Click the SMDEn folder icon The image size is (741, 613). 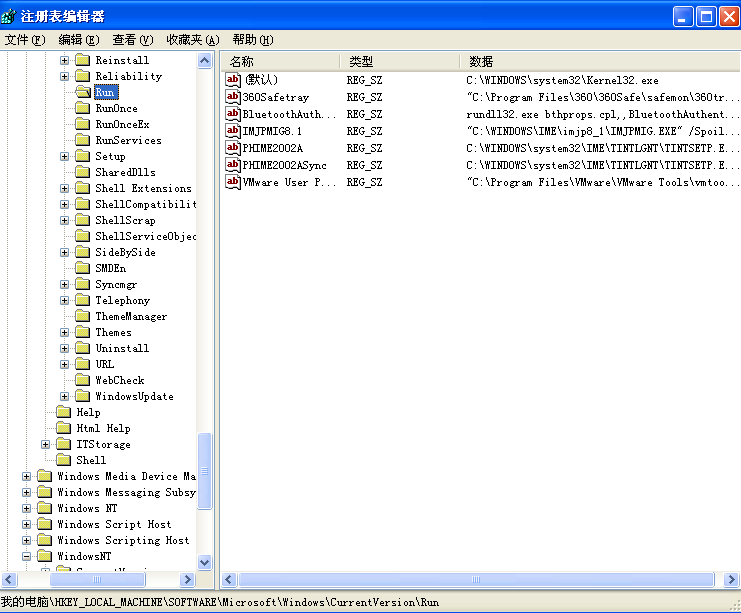click(x=83, y=268)
